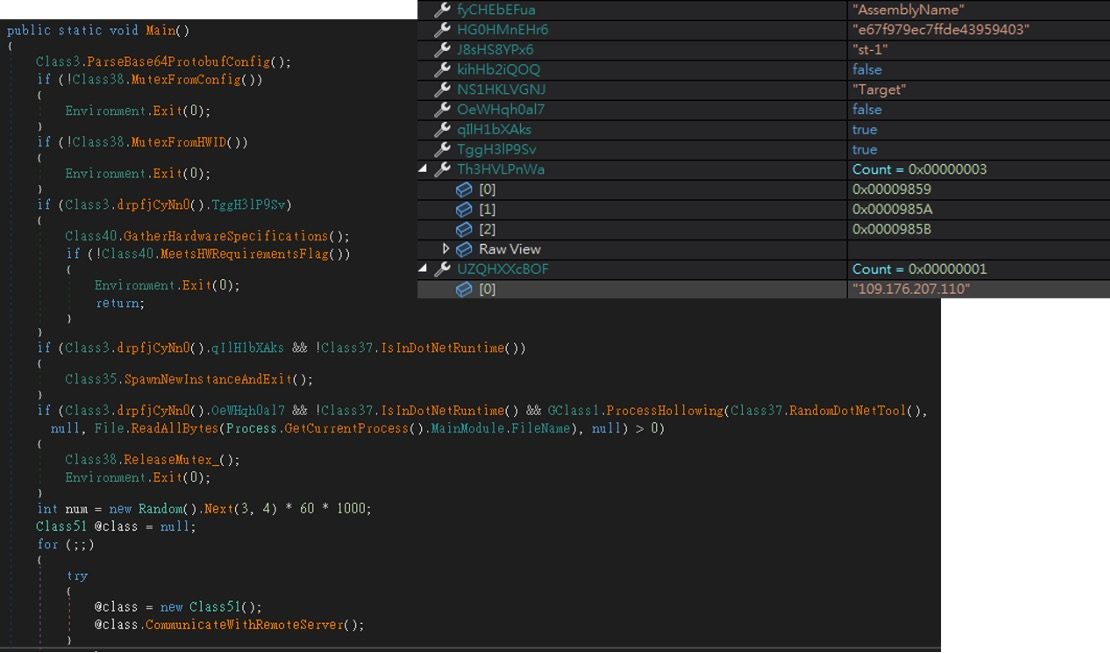The width and height of the screenshot is (1110, 653).
Task: Click the wrench icon next to TggH3lP9Sv
Action: tap(442, 150)
